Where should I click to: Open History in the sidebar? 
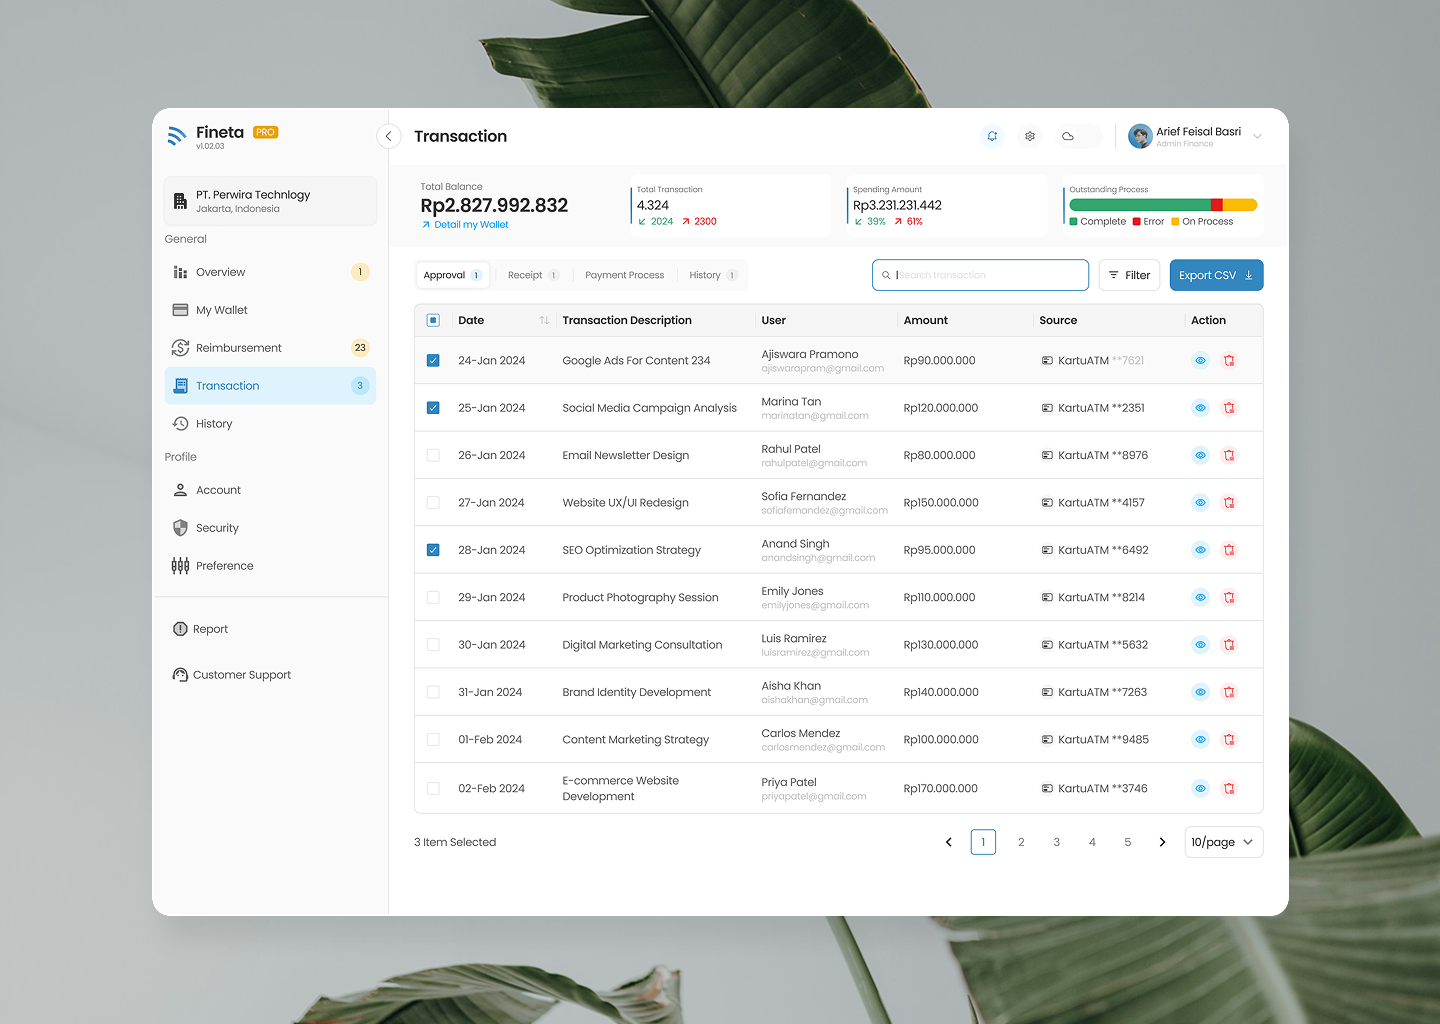click(x=270, y=424)
